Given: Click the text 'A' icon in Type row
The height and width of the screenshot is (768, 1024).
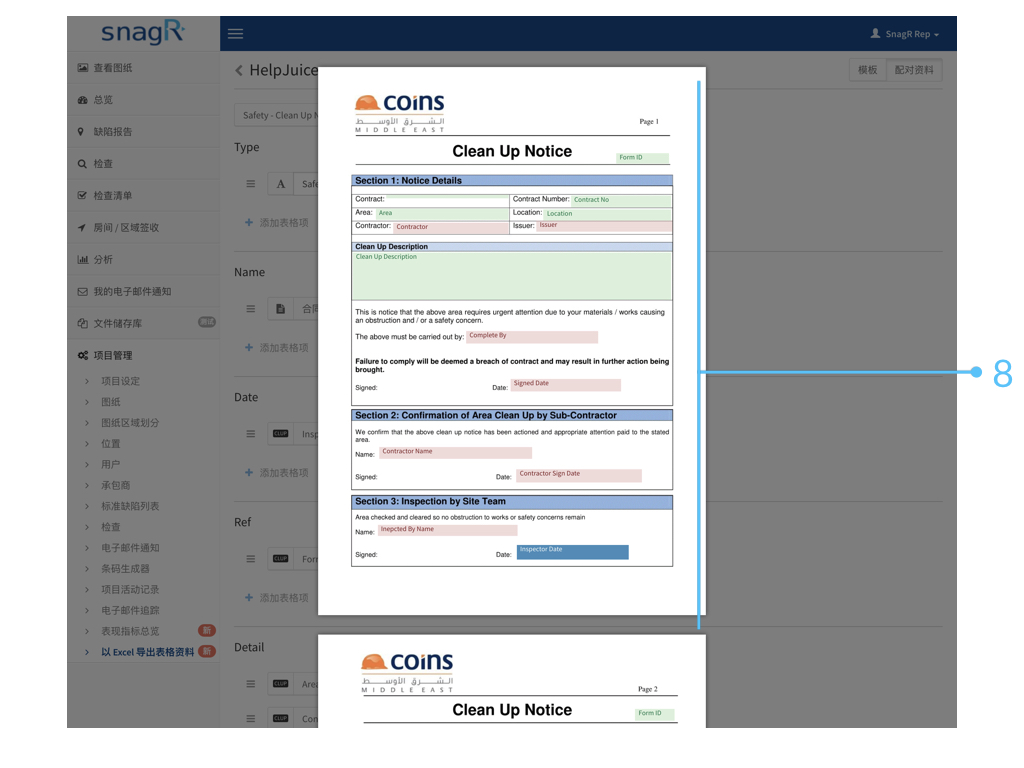Looking at the screenshot, I should (x=281, y=184).
